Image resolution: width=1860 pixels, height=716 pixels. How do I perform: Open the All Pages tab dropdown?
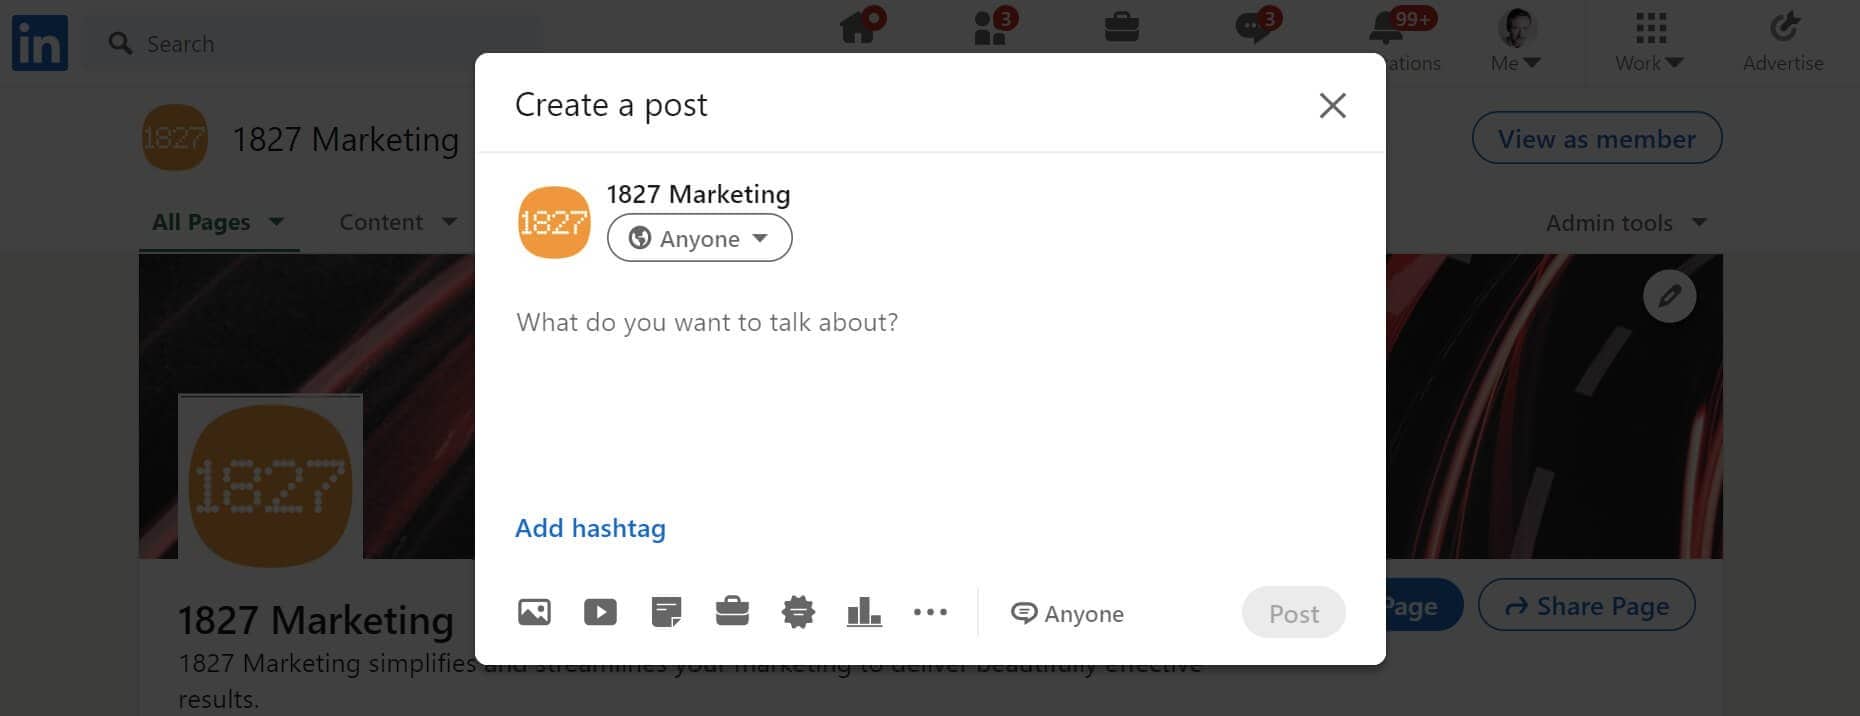coord(218,222)
